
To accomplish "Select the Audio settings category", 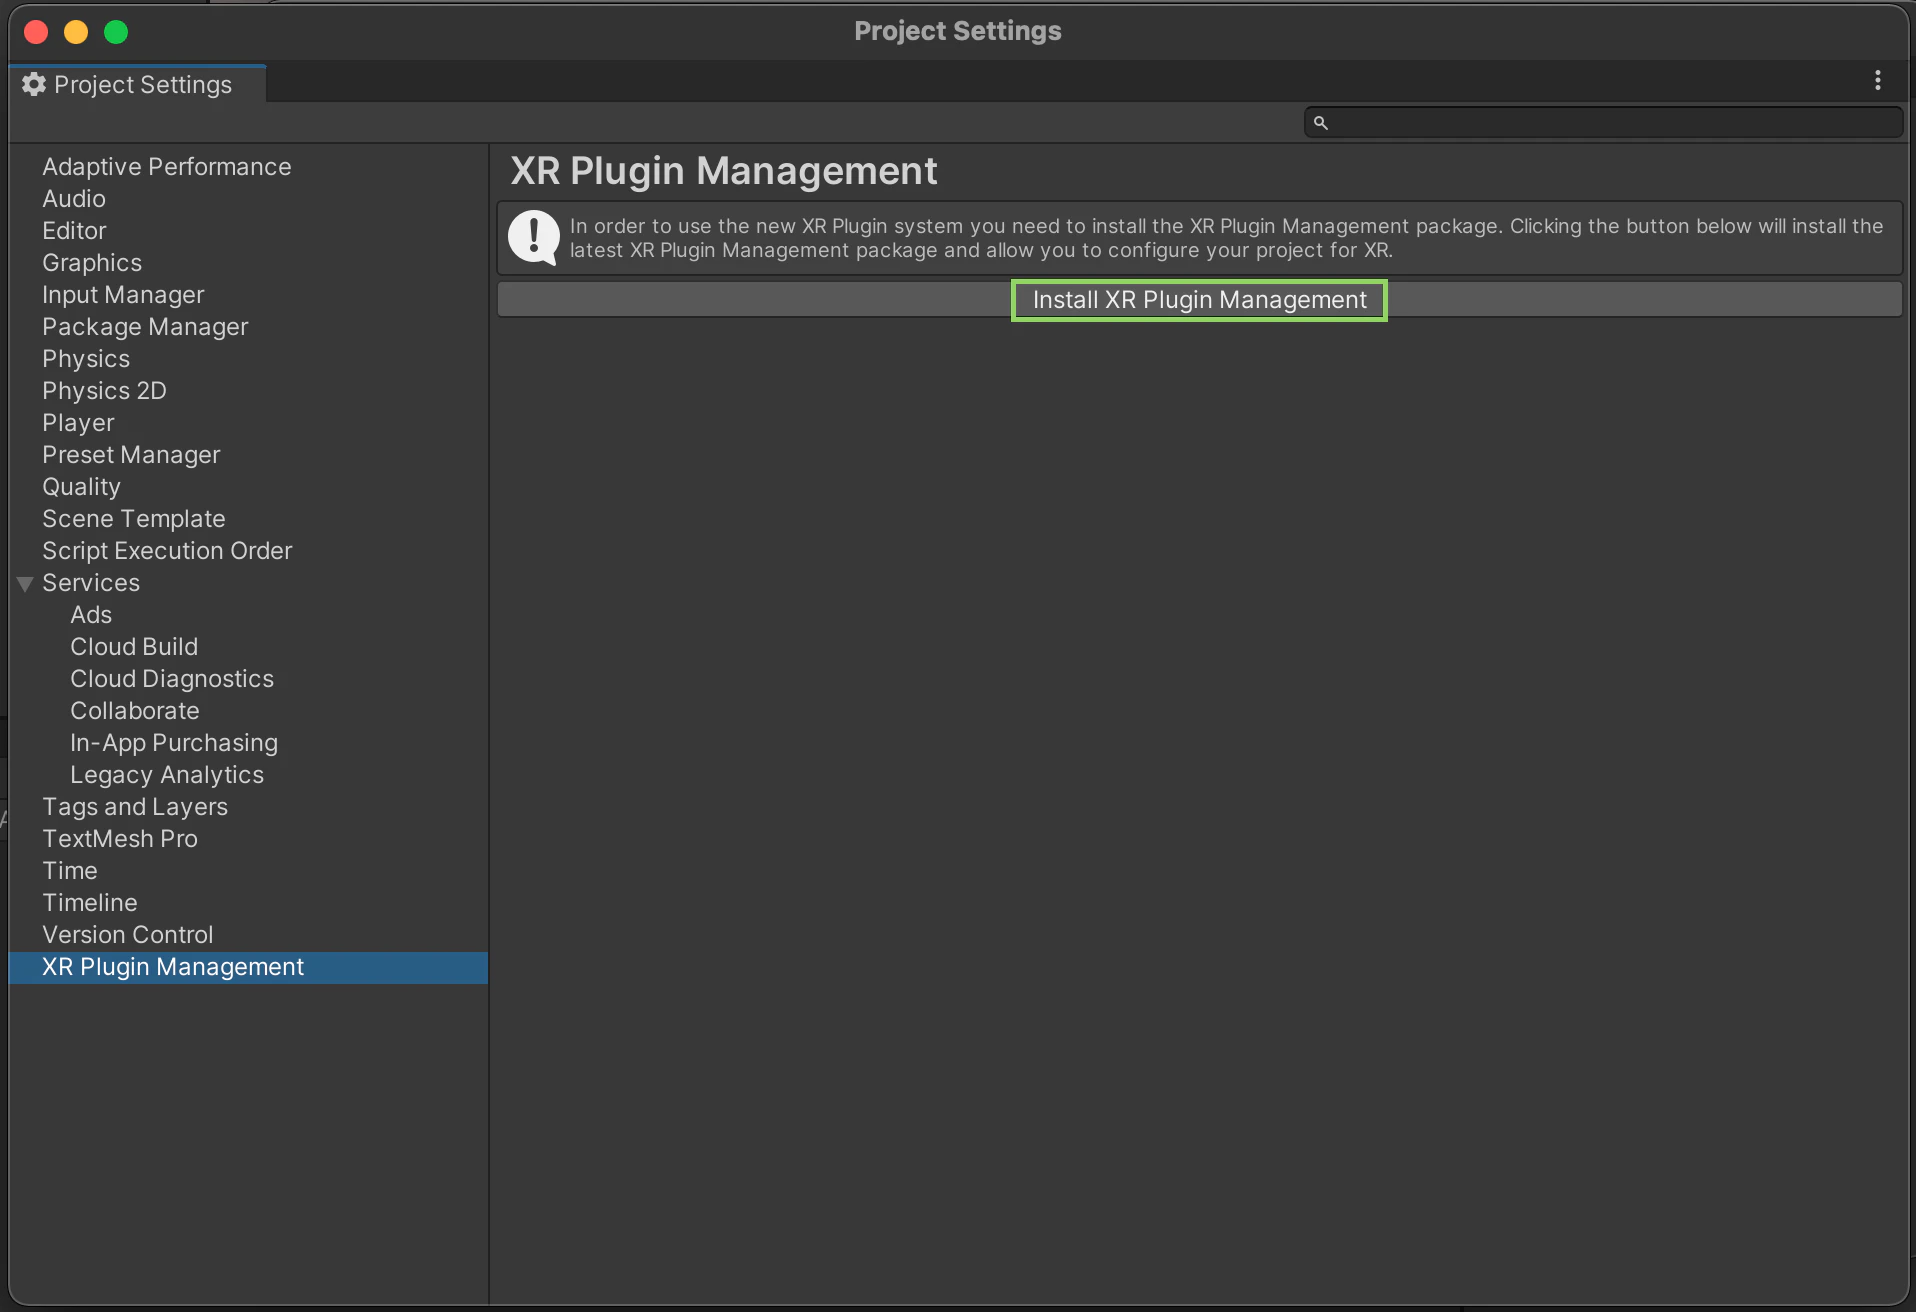I will (74, 199).
